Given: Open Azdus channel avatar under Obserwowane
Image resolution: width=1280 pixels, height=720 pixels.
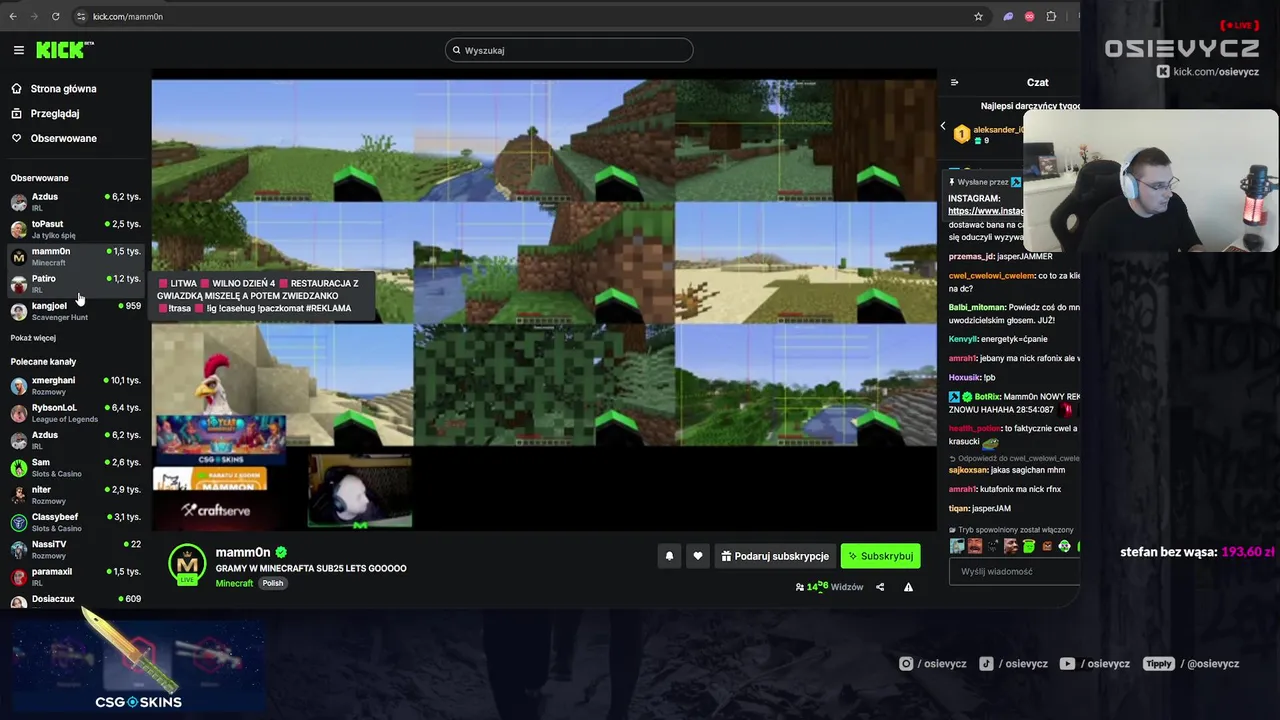Looking at the screenshot, I should 18,203.
